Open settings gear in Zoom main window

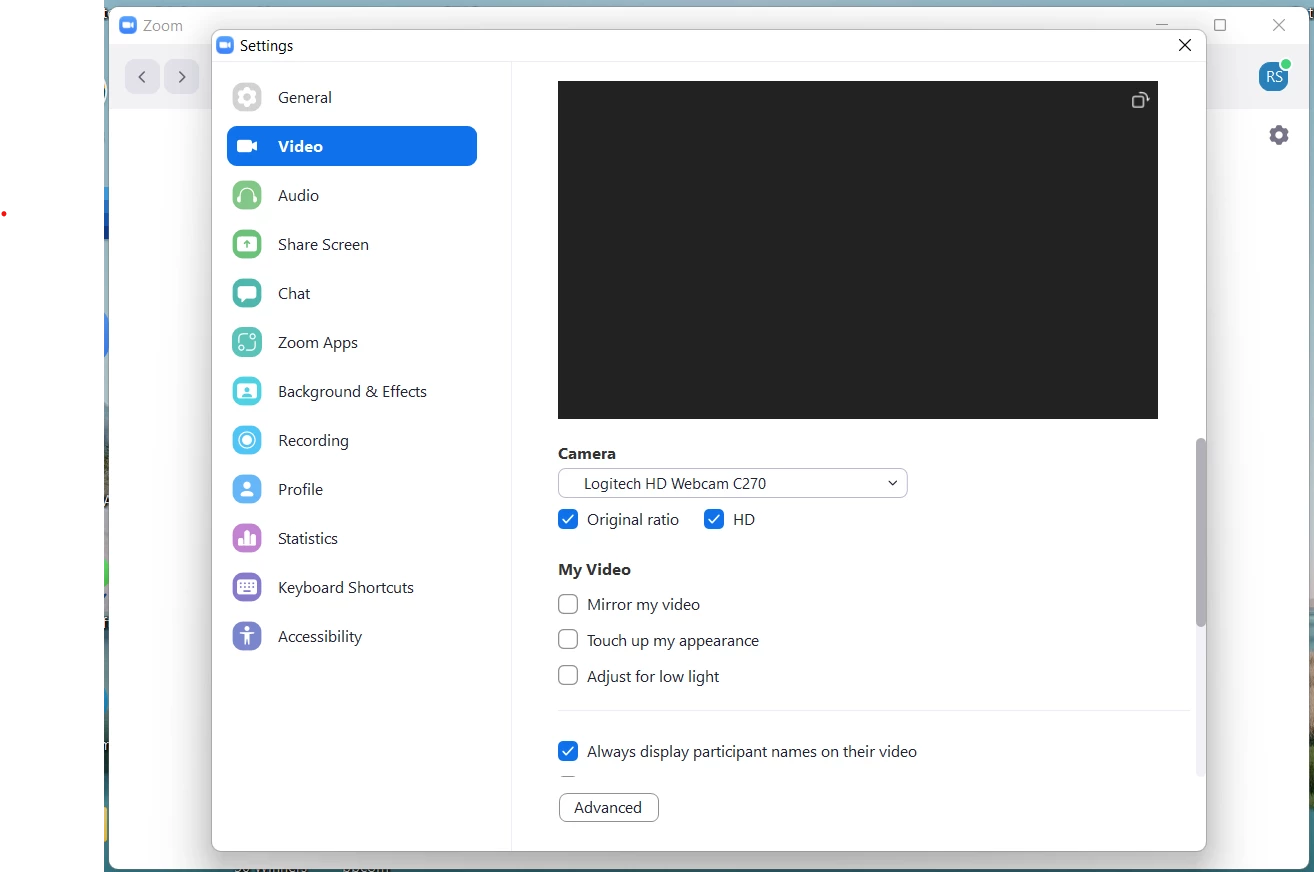1279,135
